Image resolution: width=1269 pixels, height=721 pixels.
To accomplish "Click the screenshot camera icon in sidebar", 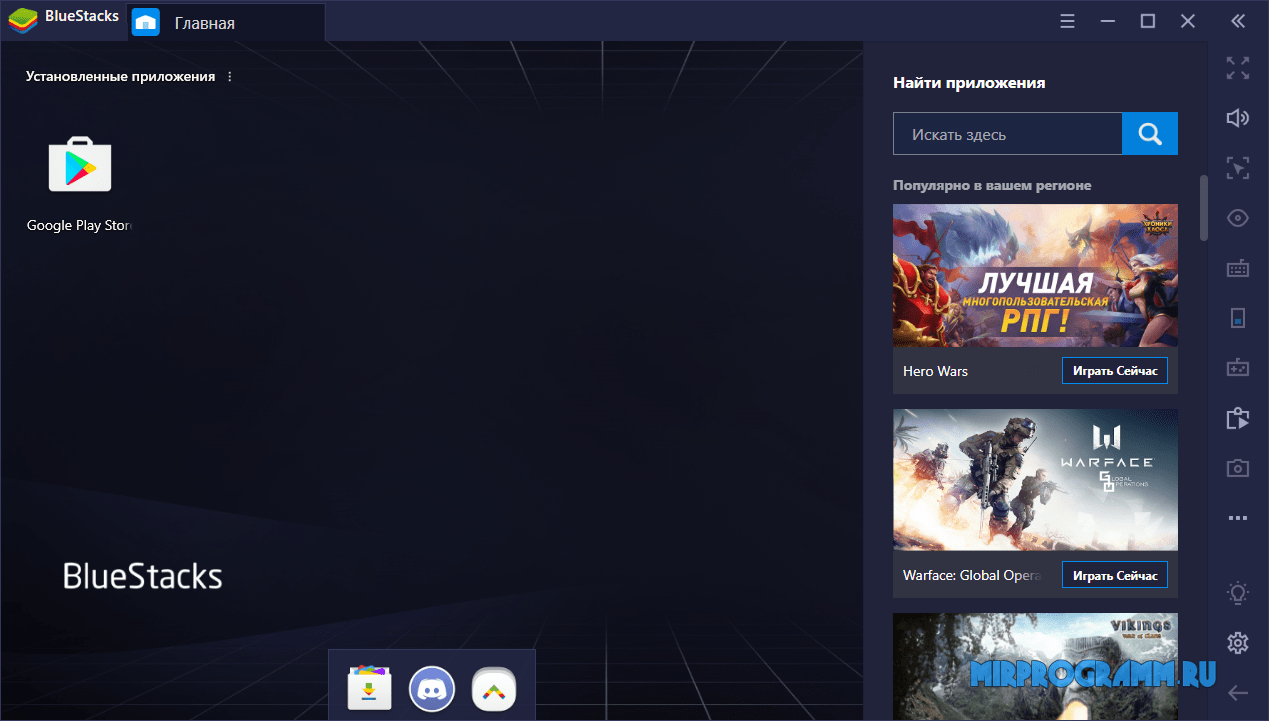I will click(x=1238, y=468).
